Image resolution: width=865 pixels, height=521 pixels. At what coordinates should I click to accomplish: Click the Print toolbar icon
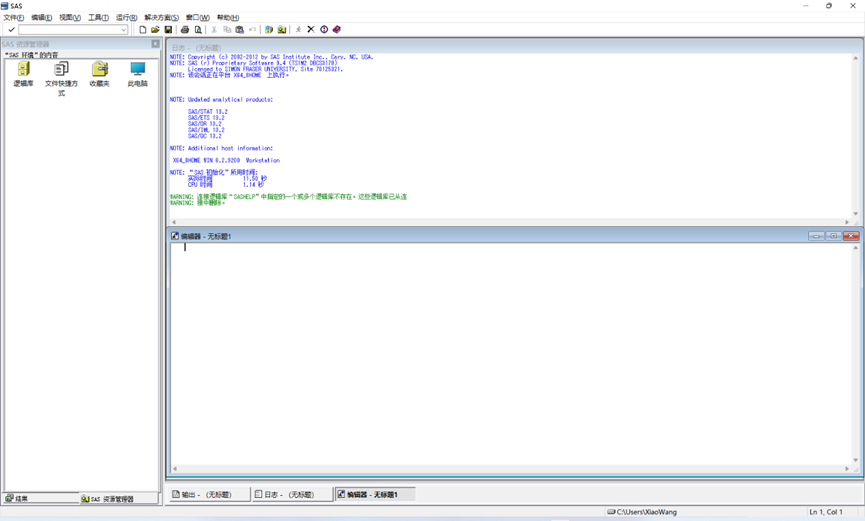(x=185, y=29)
